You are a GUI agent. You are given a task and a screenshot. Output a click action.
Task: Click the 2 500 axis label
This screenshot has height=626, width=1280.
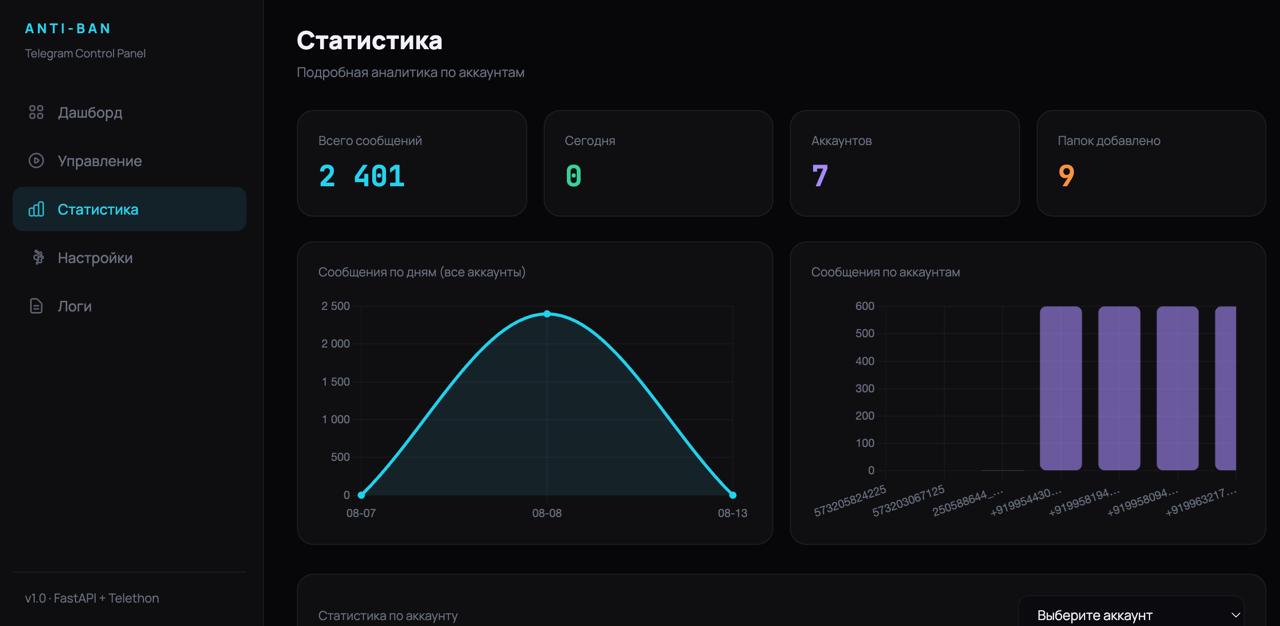335,306
